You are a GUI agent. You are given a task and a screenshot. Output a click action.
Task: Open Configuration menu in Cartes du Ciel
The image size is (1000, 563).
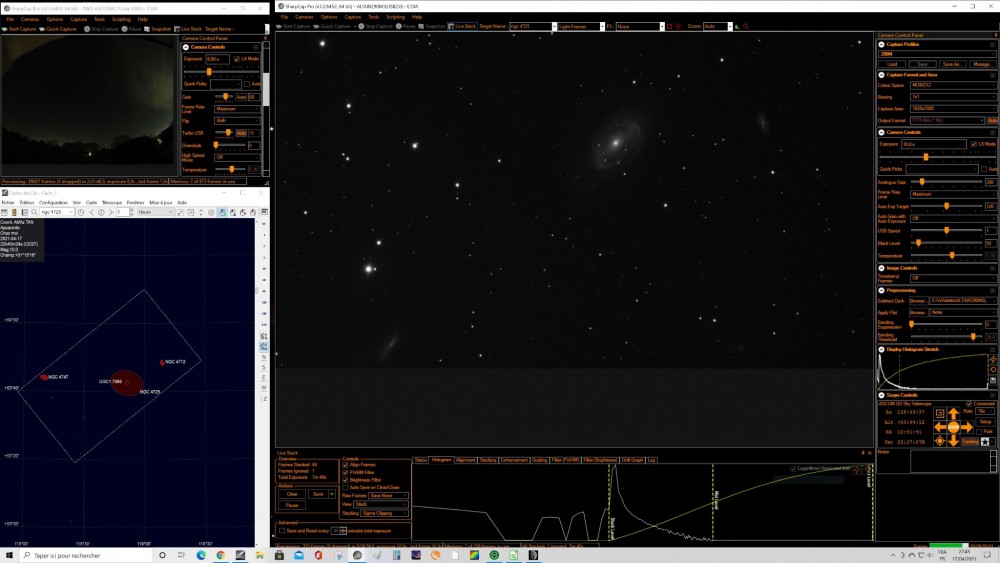pos(53,202)
